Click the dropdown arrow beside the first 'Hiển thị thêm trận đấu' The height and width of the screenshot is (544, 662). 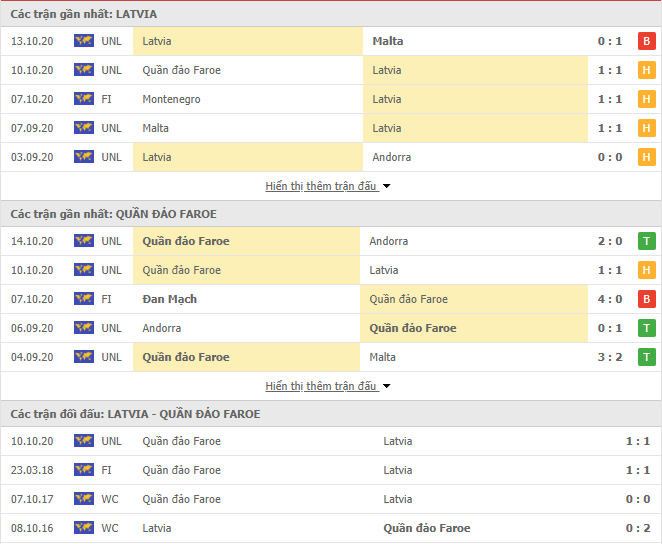pos(386,186)
